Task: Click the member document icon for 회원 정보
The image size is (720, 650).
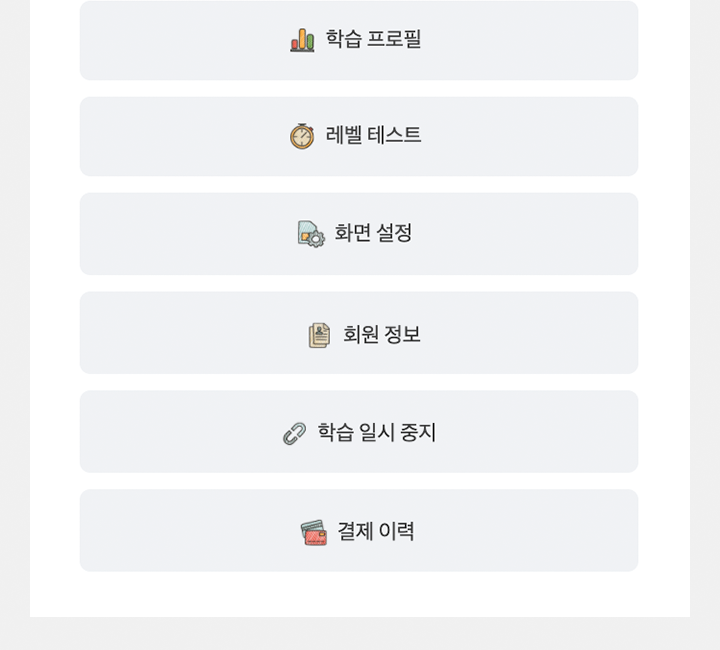Action: pos(319,335)
